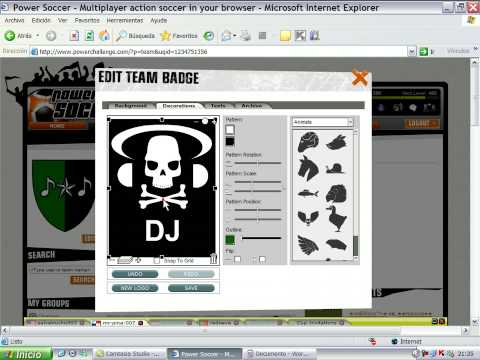The height and width of the screenshot is (360, 480).
Task: Select the white Pattern color swatch
Action: coord(230,129)
